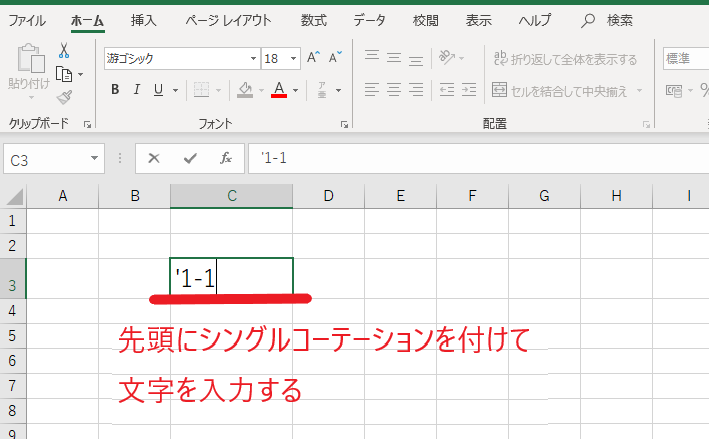Toggle Underline formatting
Viewport: 709px width, 439px height.
tap(158, 90)
